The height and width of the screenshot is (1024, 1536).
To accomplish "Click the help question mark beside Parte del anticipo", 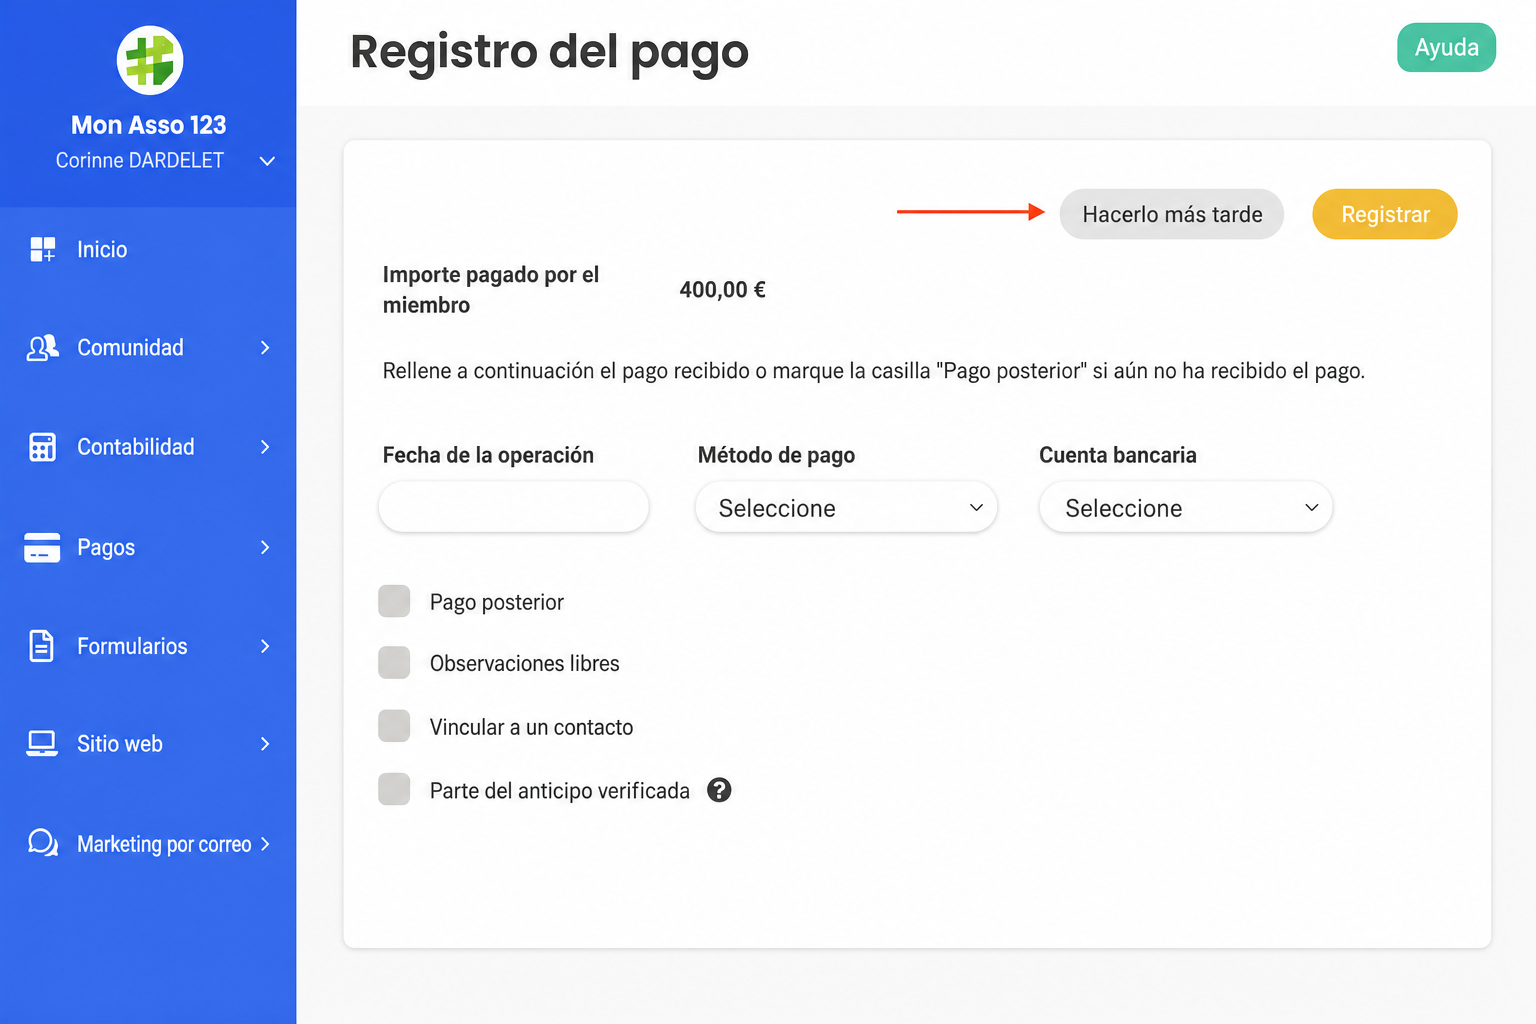I will 719,790.
